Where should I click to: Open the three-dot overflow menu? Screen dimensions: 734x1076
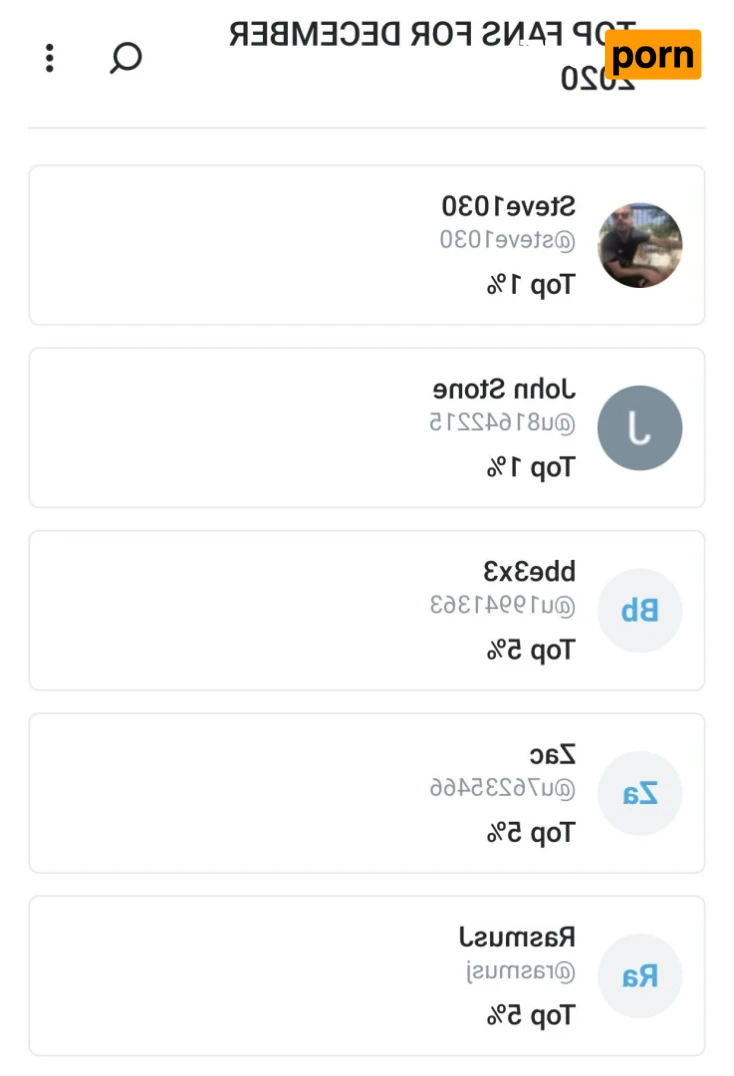(49, 57)
